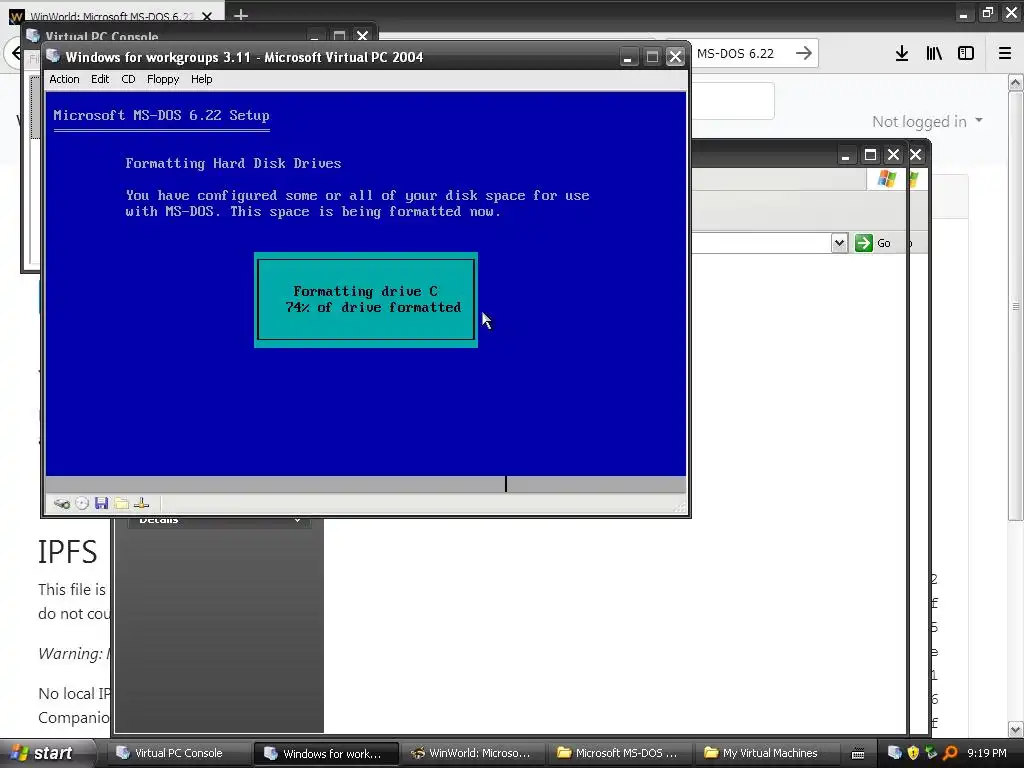Click the keyboard icon in taskbar
This screenshot has width=1024, height=768.
[x=858, y=754]
